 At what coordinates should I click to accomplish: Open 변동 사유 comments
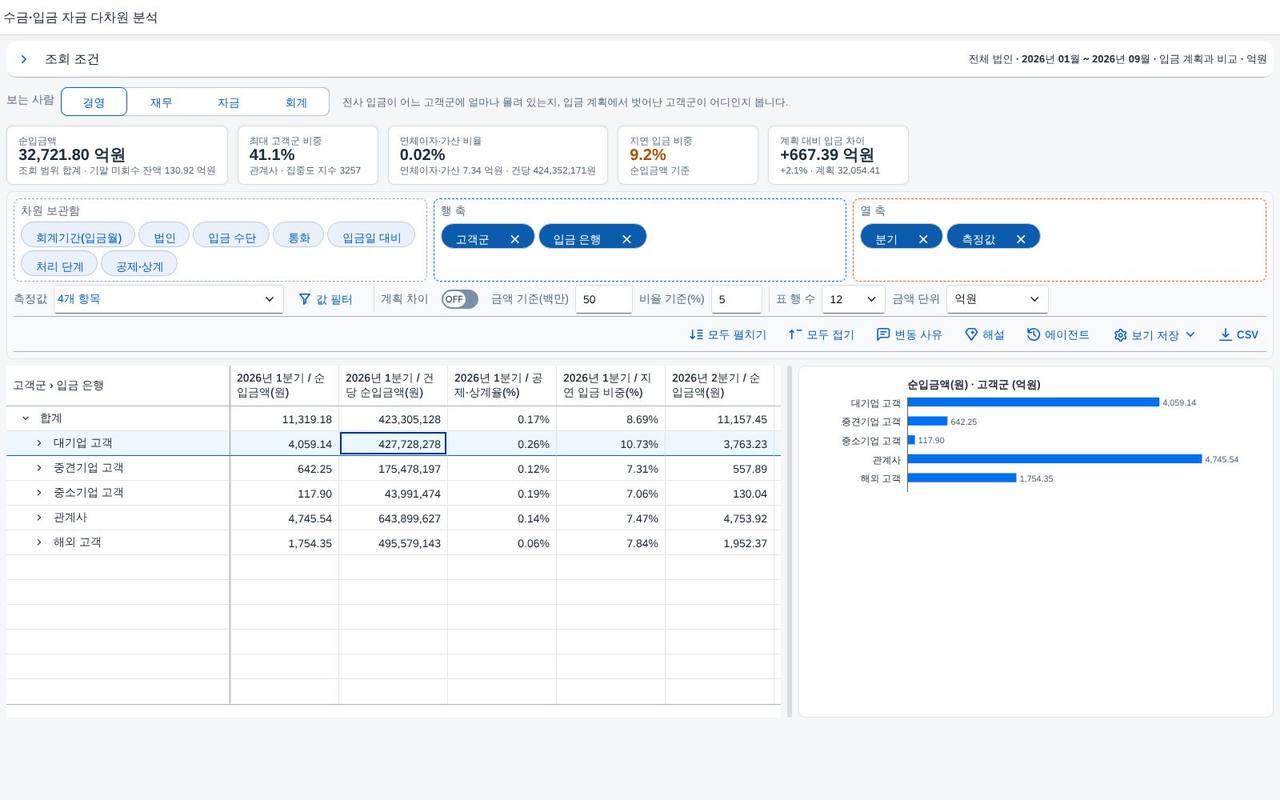pos(909,335)
